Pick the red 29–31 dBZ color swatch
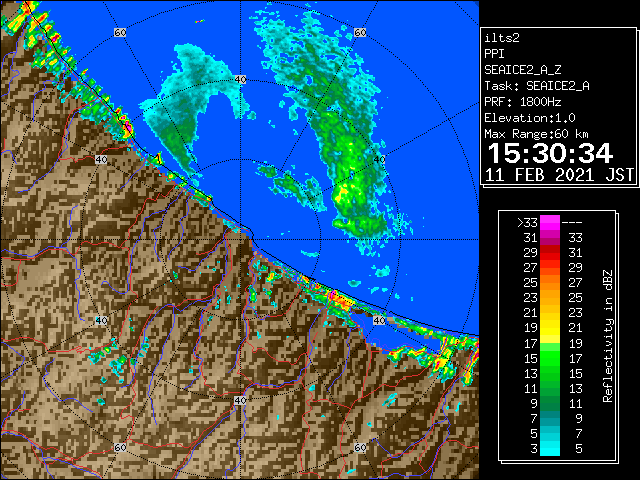Image resolution: width=640 pixels, height=480 pixels. [550, 253]
